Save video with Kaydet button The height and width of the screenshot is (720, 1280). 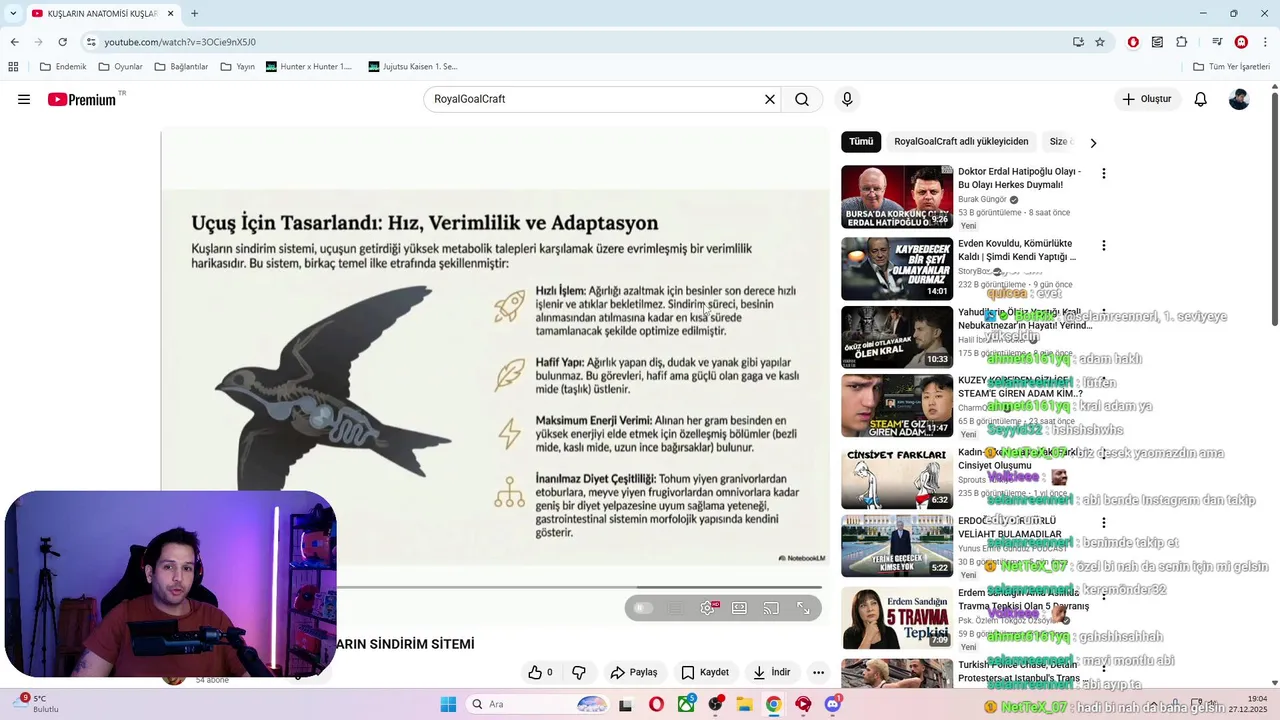705,672
